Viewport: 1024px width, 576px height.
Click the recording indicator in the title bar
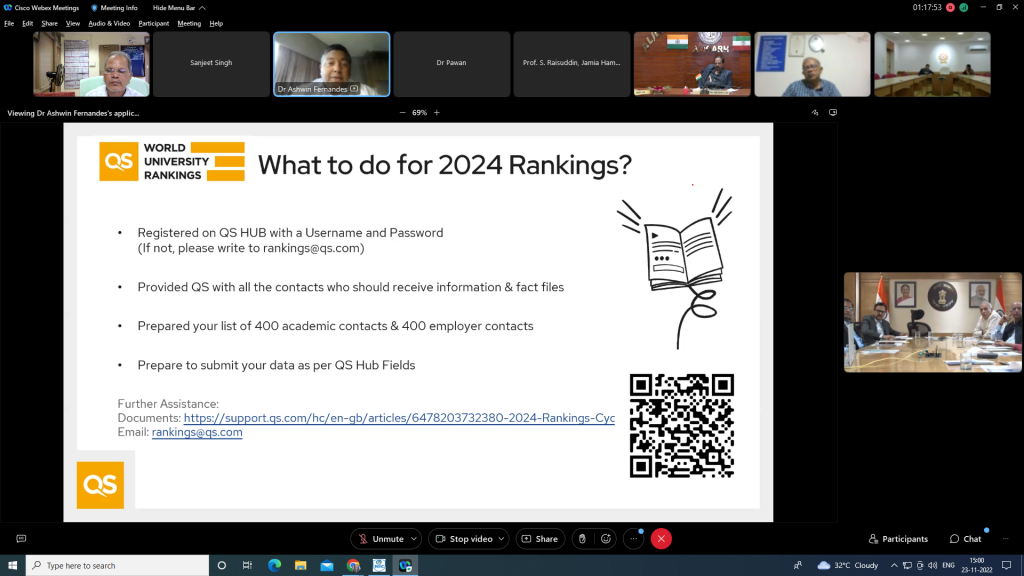pyautogui.click(x=950, y=8)
